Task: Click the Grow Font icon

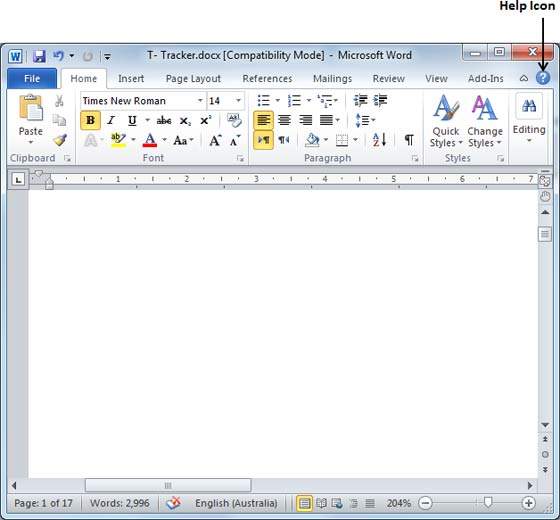Action: (215, 140)
